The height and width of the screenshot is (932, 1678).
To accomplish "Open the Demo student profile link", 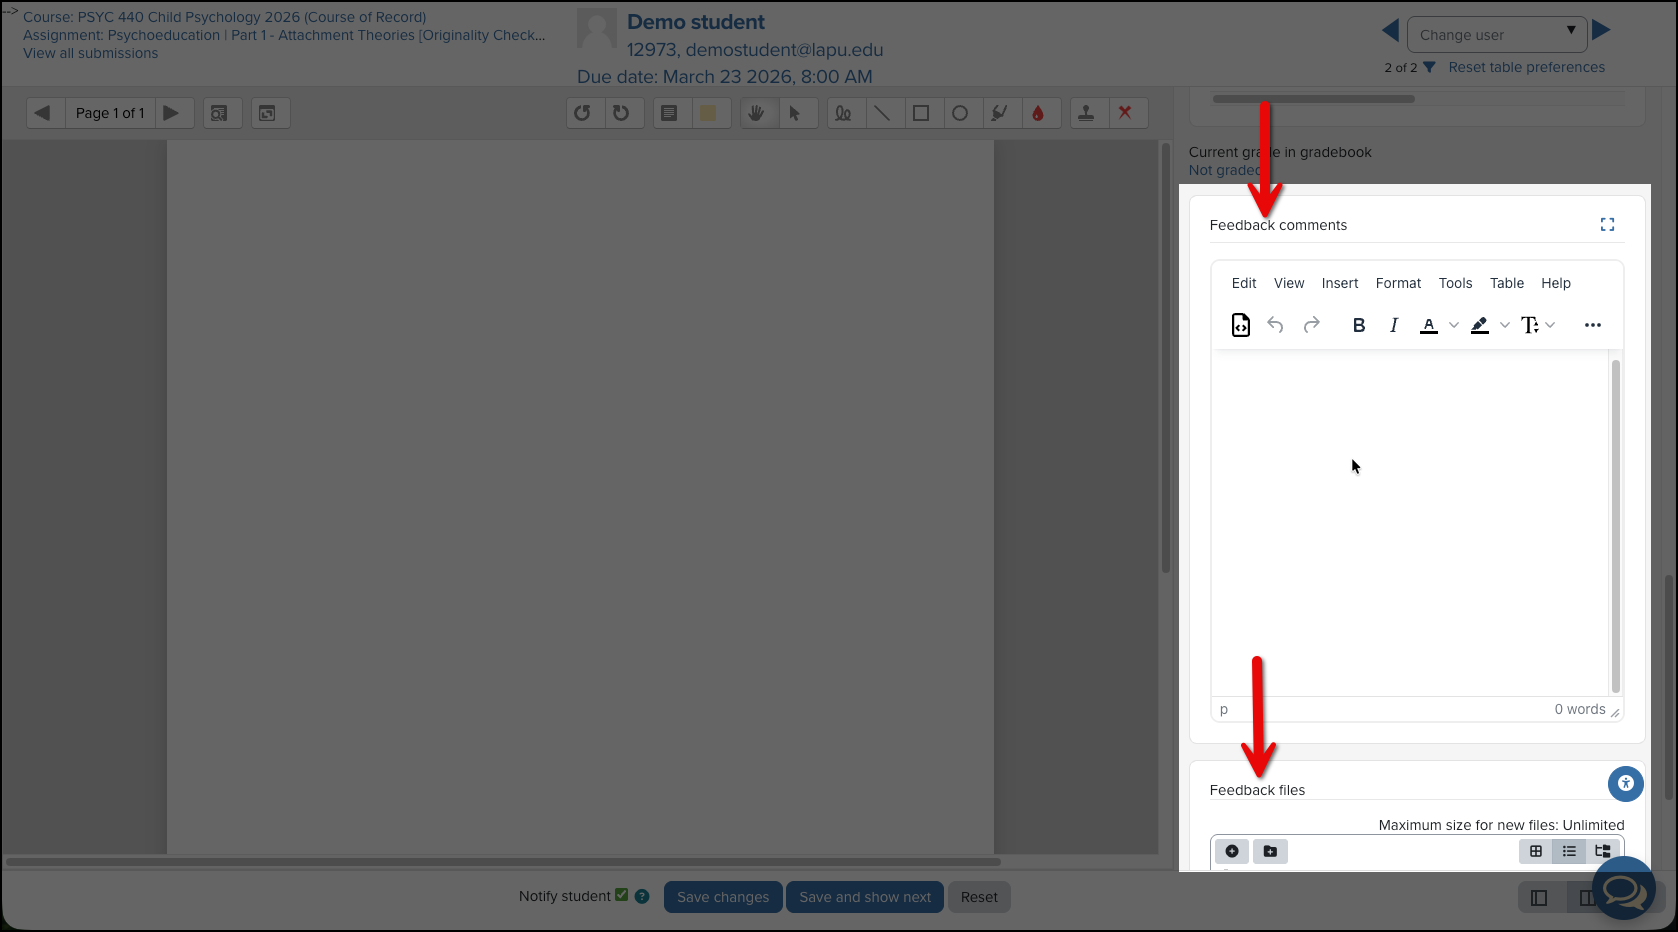I will 696,22.
